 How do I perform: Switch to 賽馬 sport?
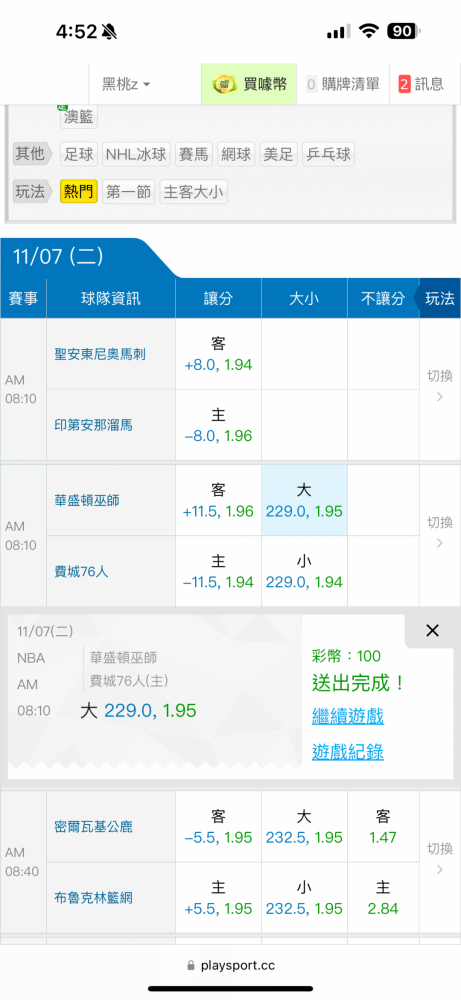click(x=194, y=154)
